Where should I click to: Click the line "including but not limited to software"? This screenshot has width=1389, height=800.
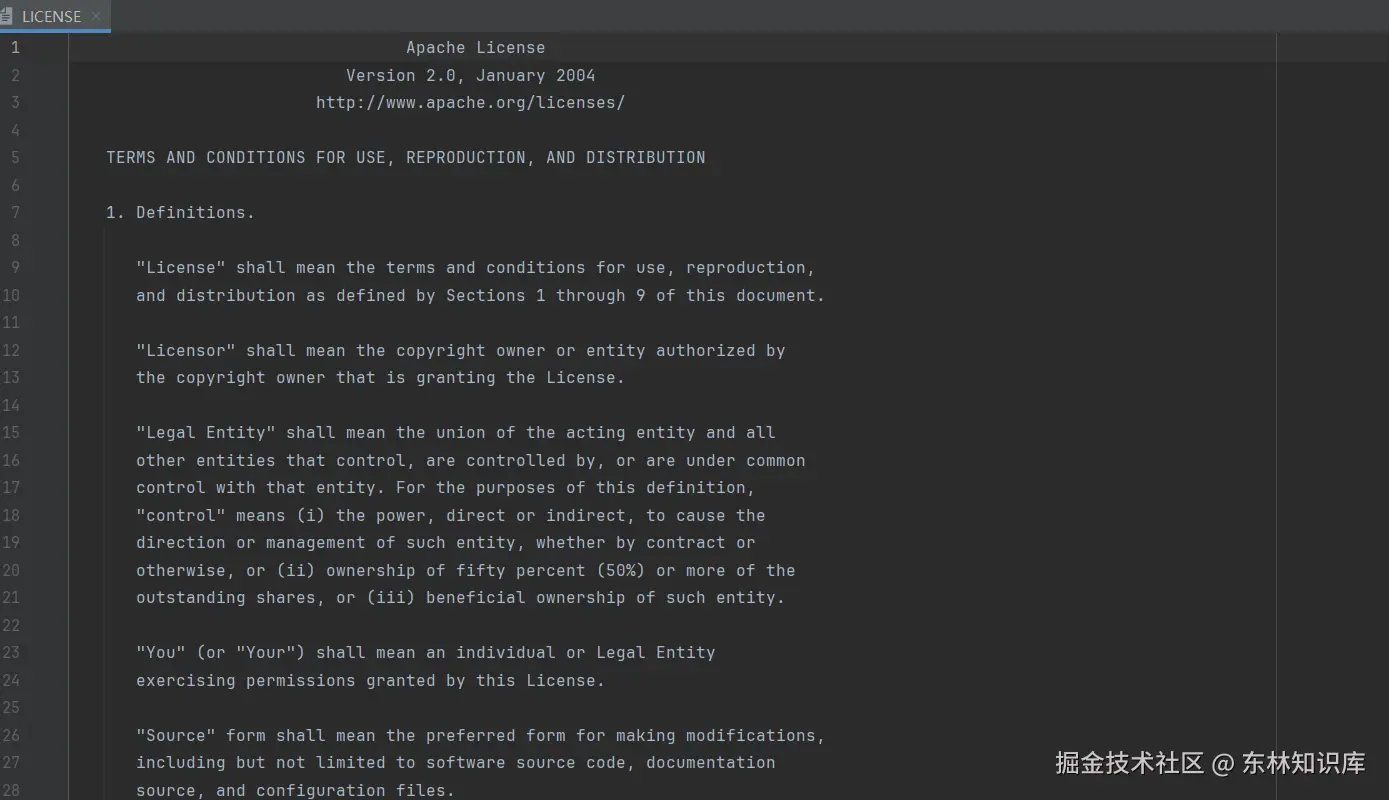[x=456, y=762]
